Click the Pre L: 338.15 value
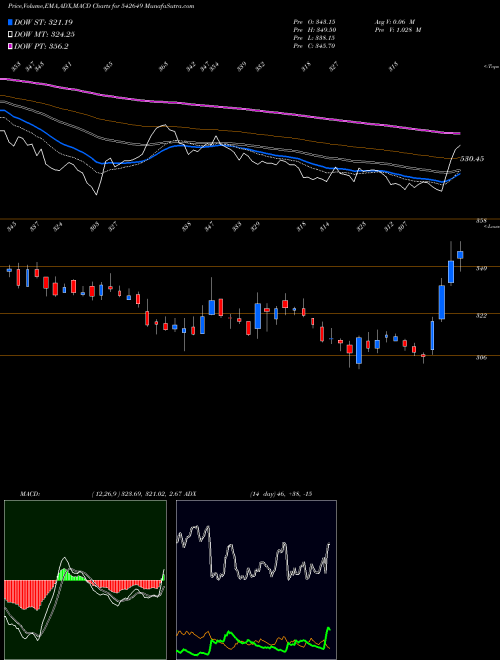This screenshot has height=660, width=500. coord(314,38)
